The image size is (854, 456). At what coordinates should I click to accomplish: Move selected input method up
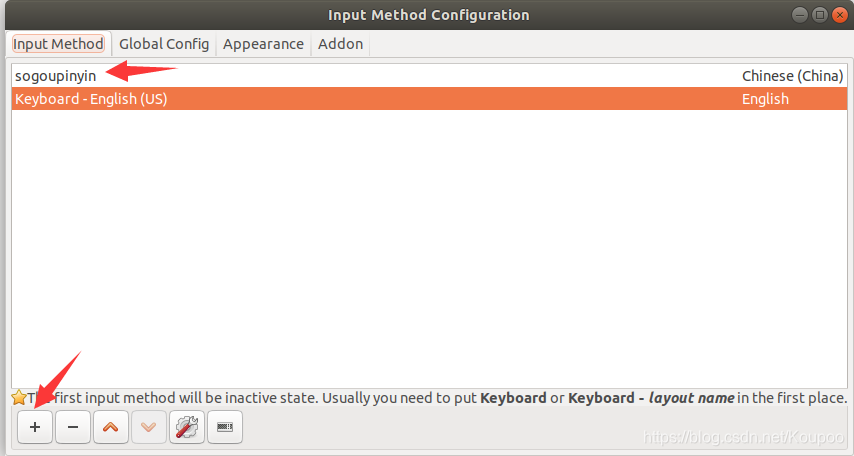click(111, 427)
